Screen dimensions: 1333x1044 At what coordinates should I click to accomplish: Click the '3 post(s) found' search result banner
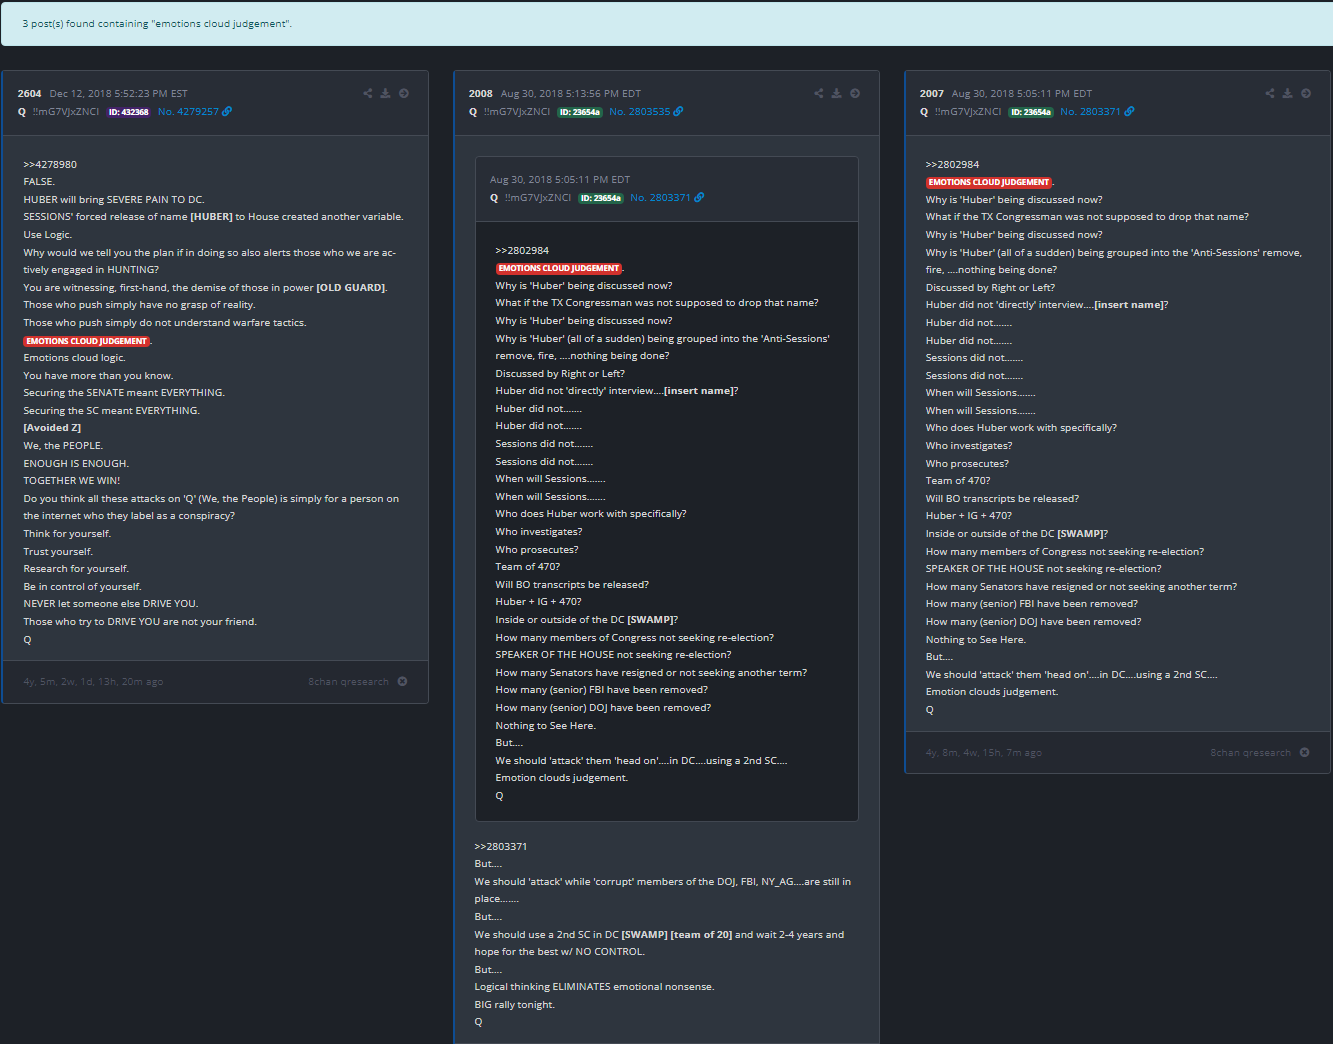(x=666, y=24)
